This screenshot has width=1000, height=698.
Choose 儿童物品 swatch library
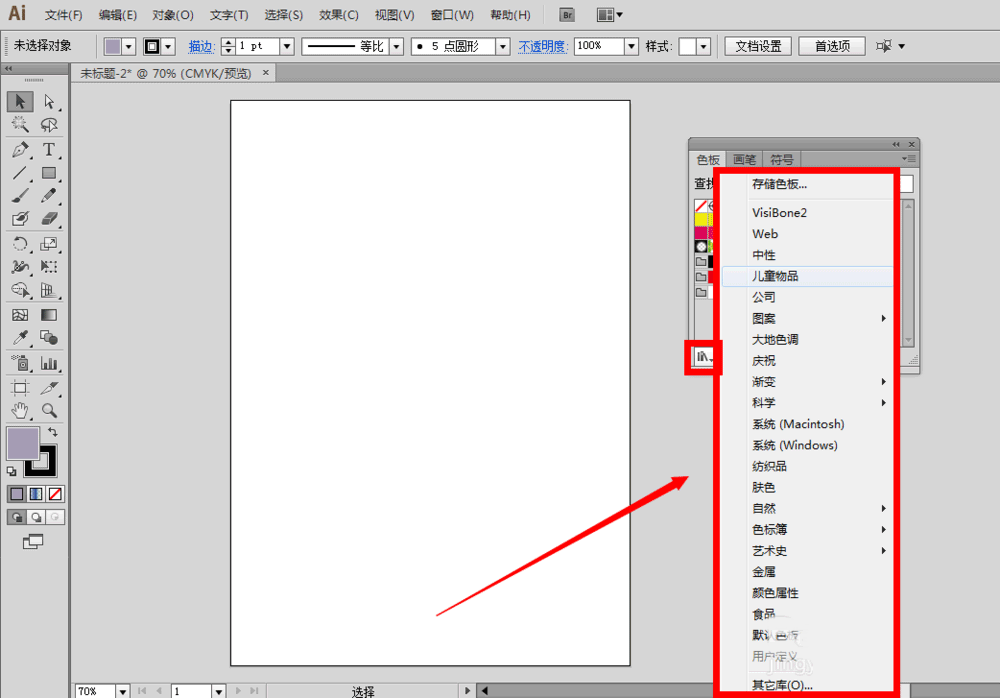[x=807, y=276]
